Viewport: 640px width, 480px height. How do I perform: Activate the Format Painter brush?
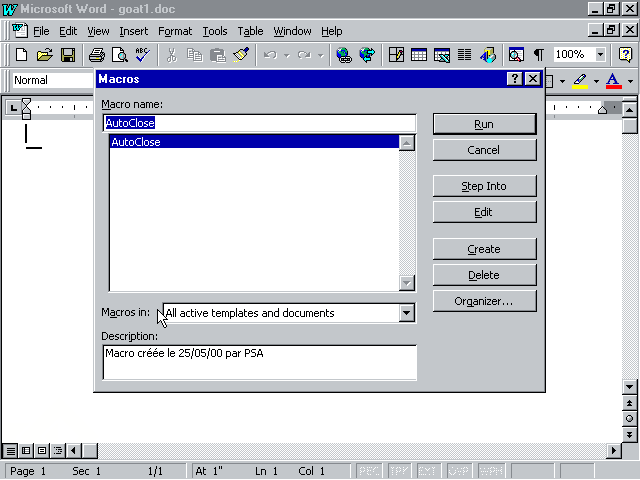click(241, 55)
